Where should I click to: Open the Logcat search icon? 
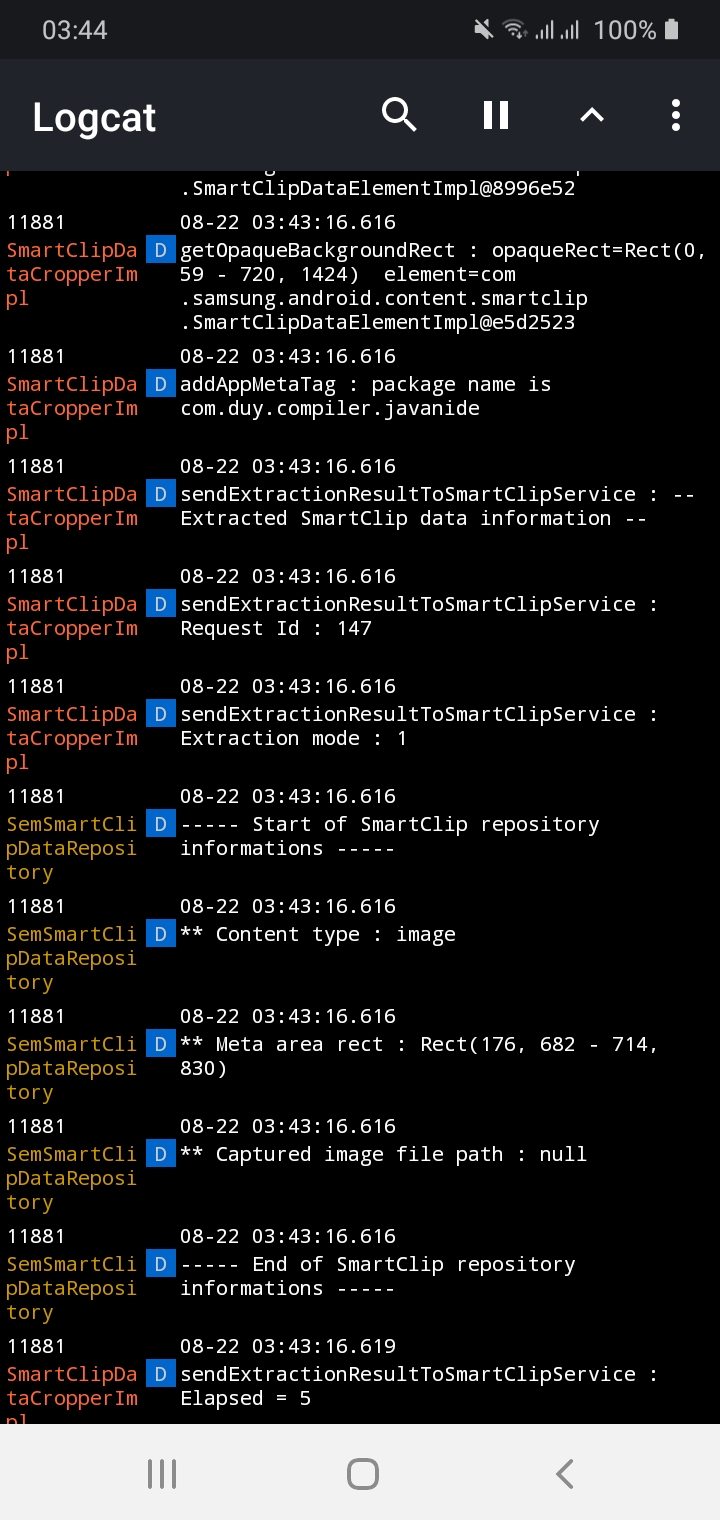click(x=399, y=115)
